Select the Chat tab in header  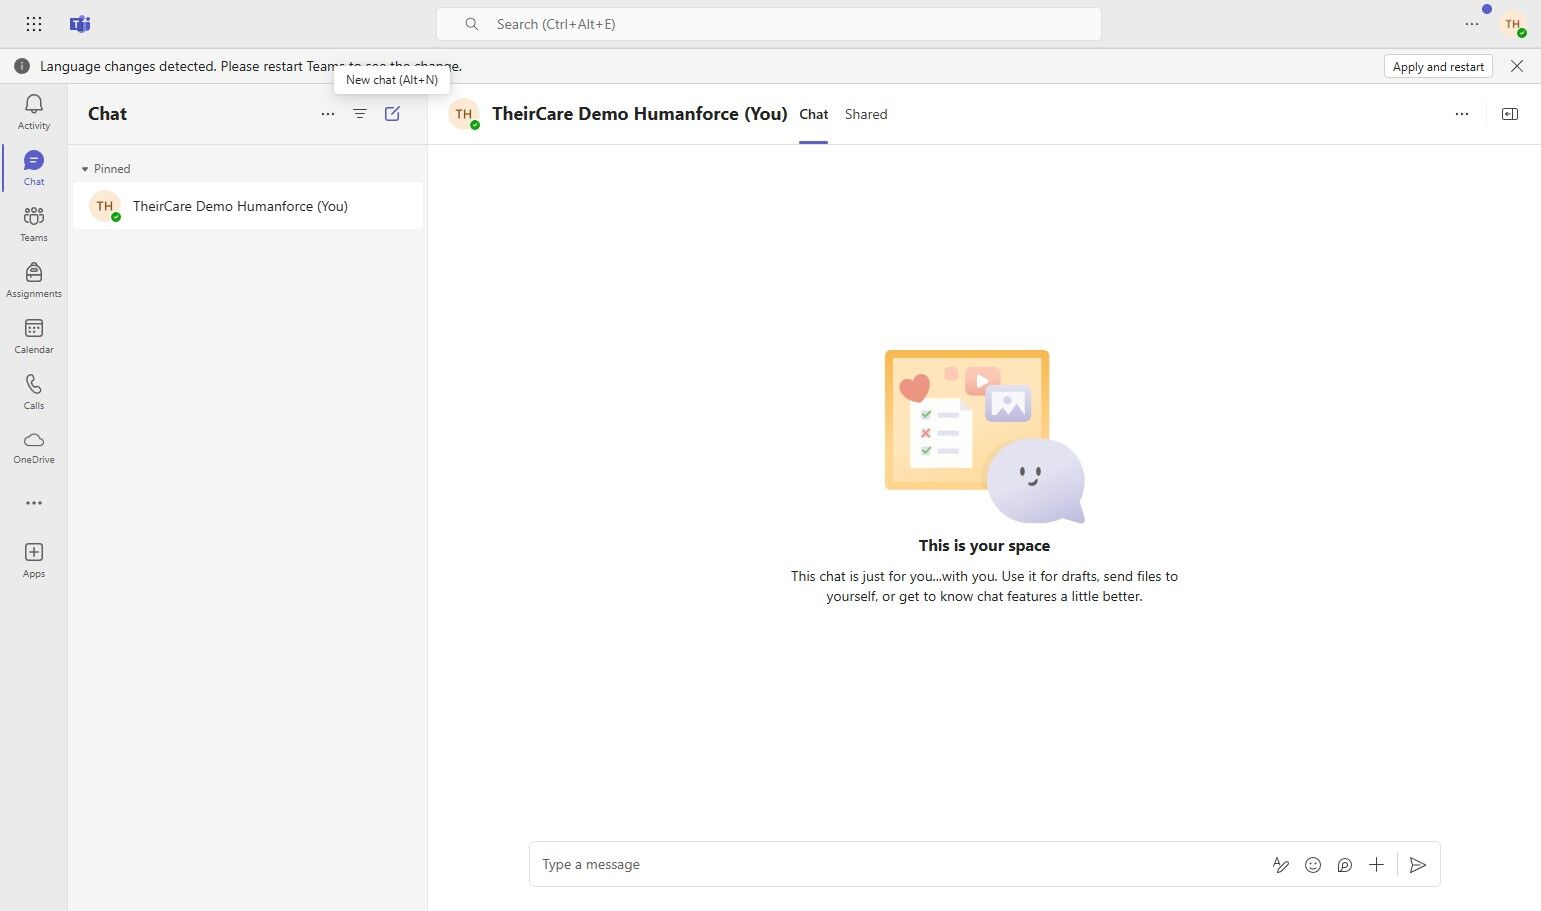814,114
